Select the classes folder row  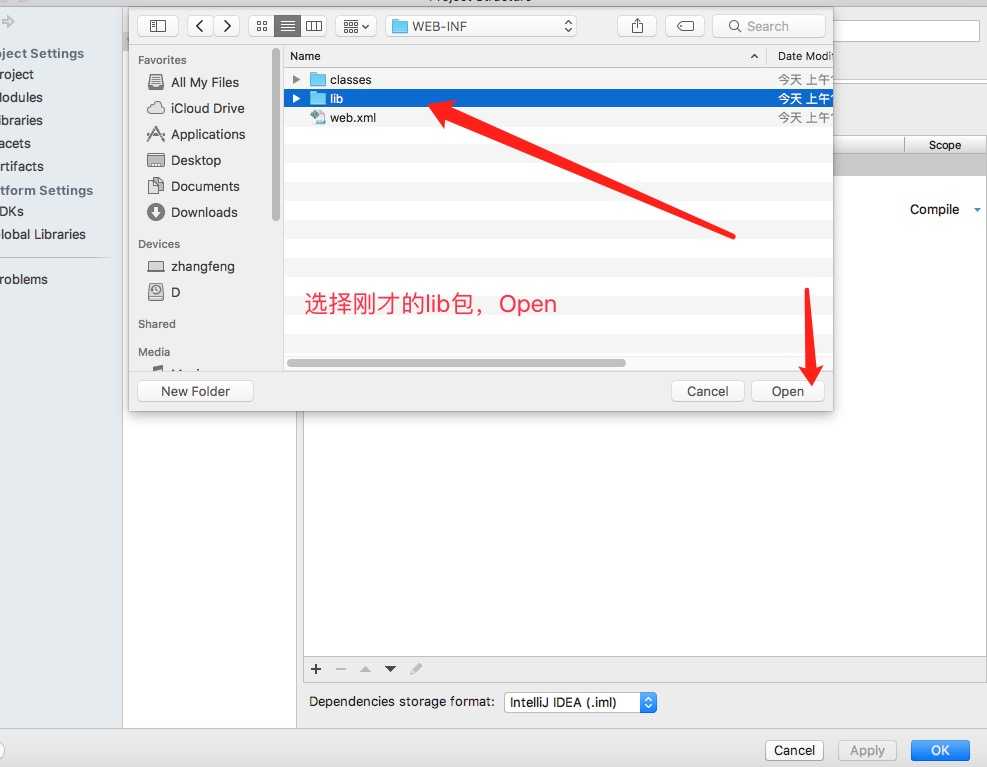(558, 79)
